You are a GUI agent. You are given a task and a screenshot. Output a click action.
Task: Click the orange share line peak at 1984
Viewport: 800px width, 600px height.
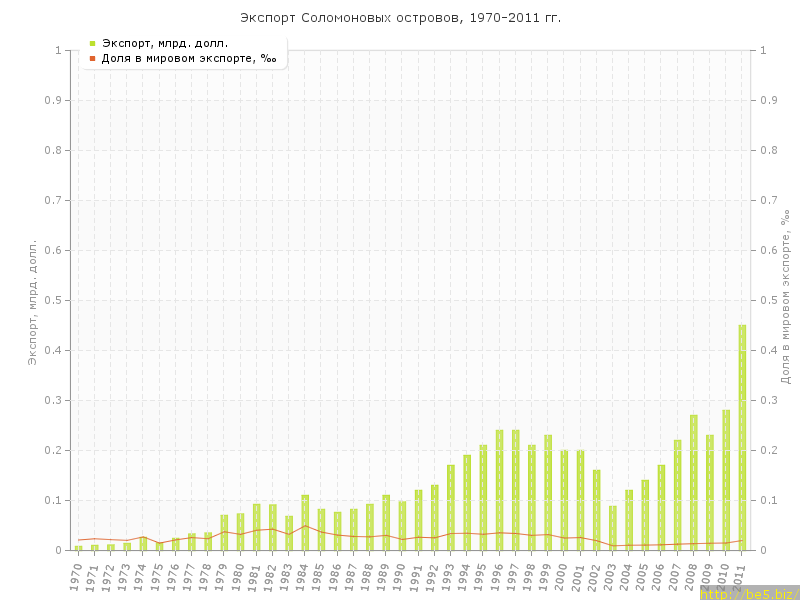305,526
